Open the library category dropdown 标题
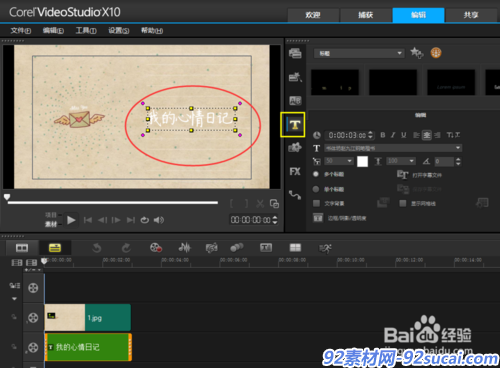 pyautogui.click(x=359, y=53)
